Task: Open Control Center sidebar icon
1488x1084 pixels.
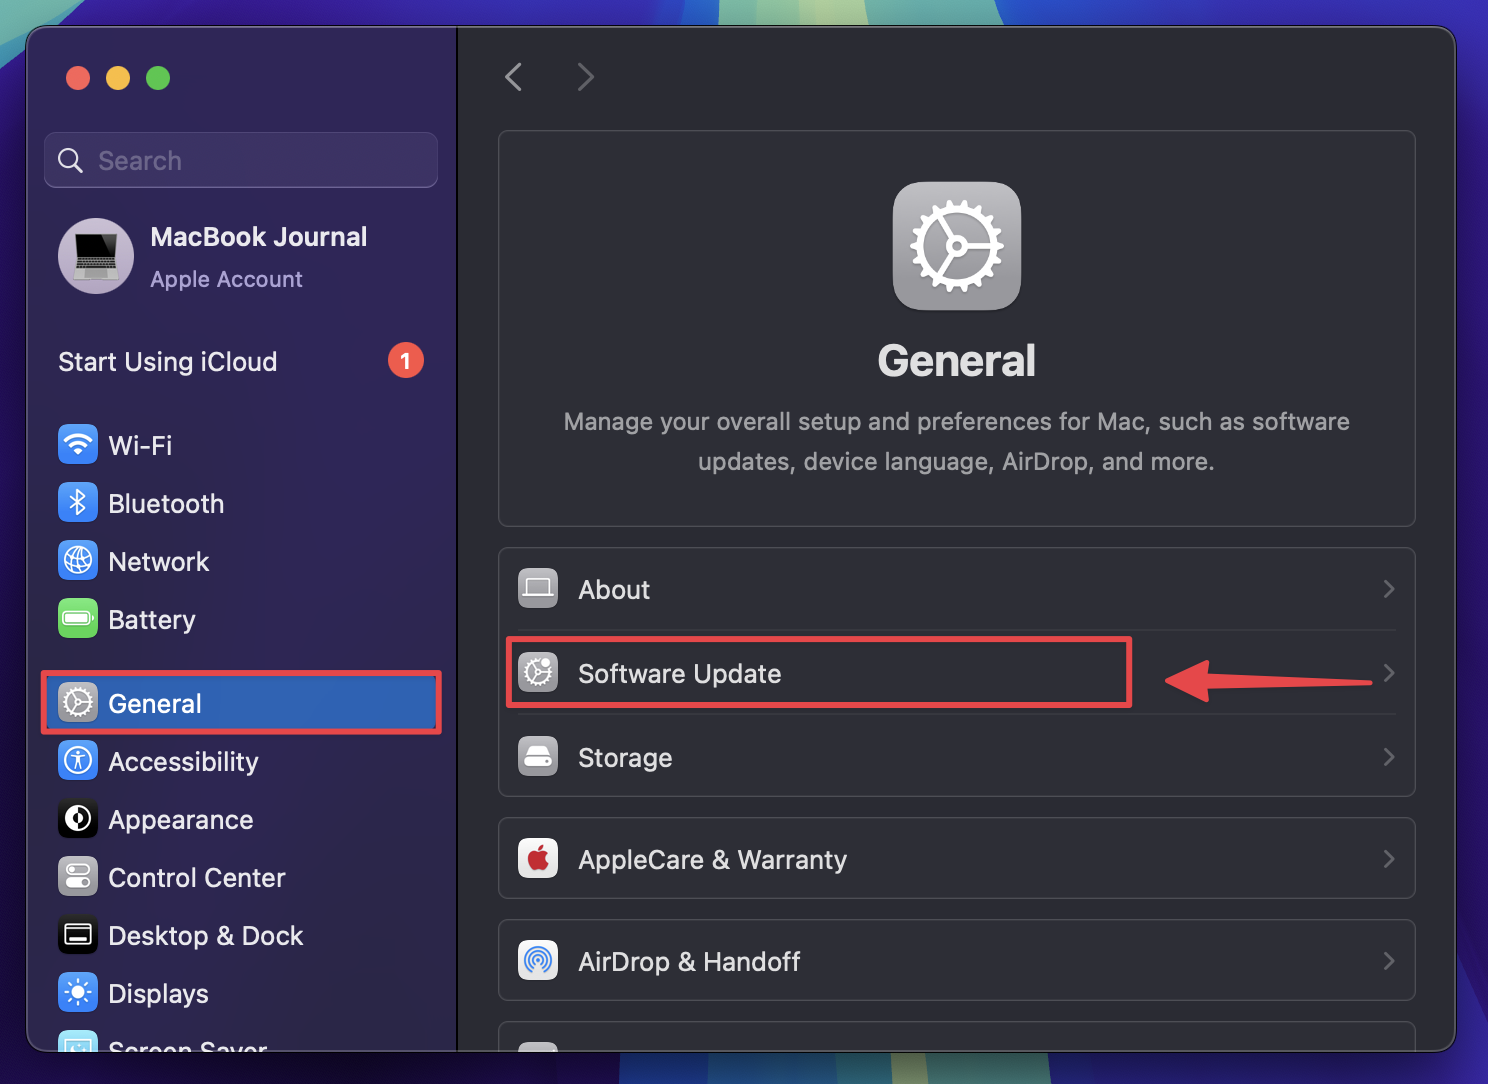Action: [x=78, y=877]
